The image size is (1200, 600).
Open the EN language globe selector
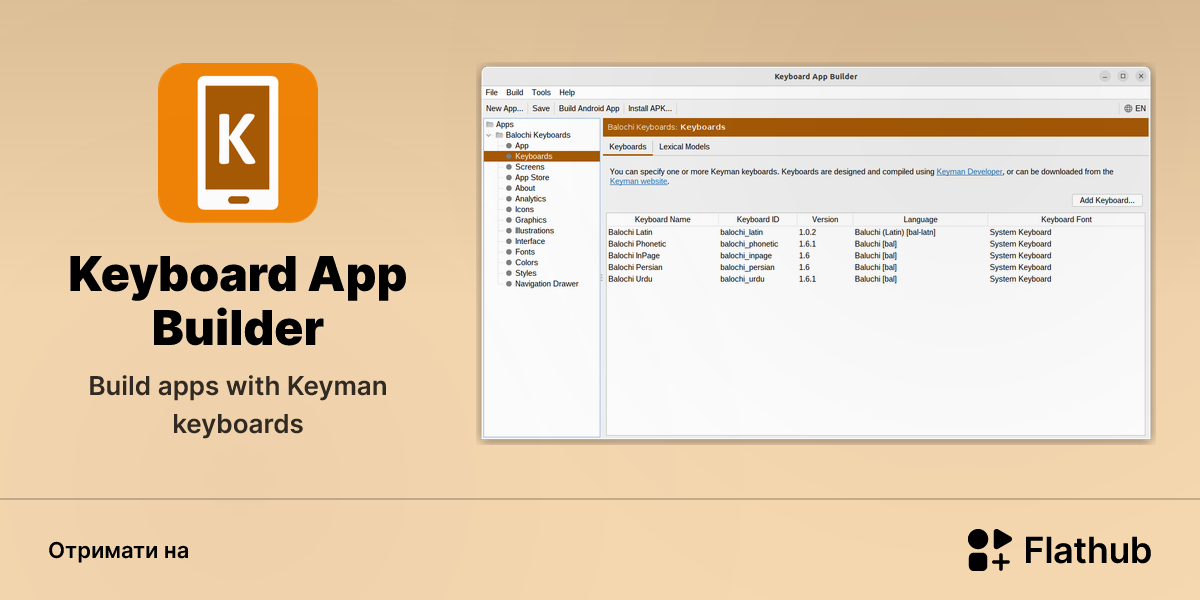1135,108
